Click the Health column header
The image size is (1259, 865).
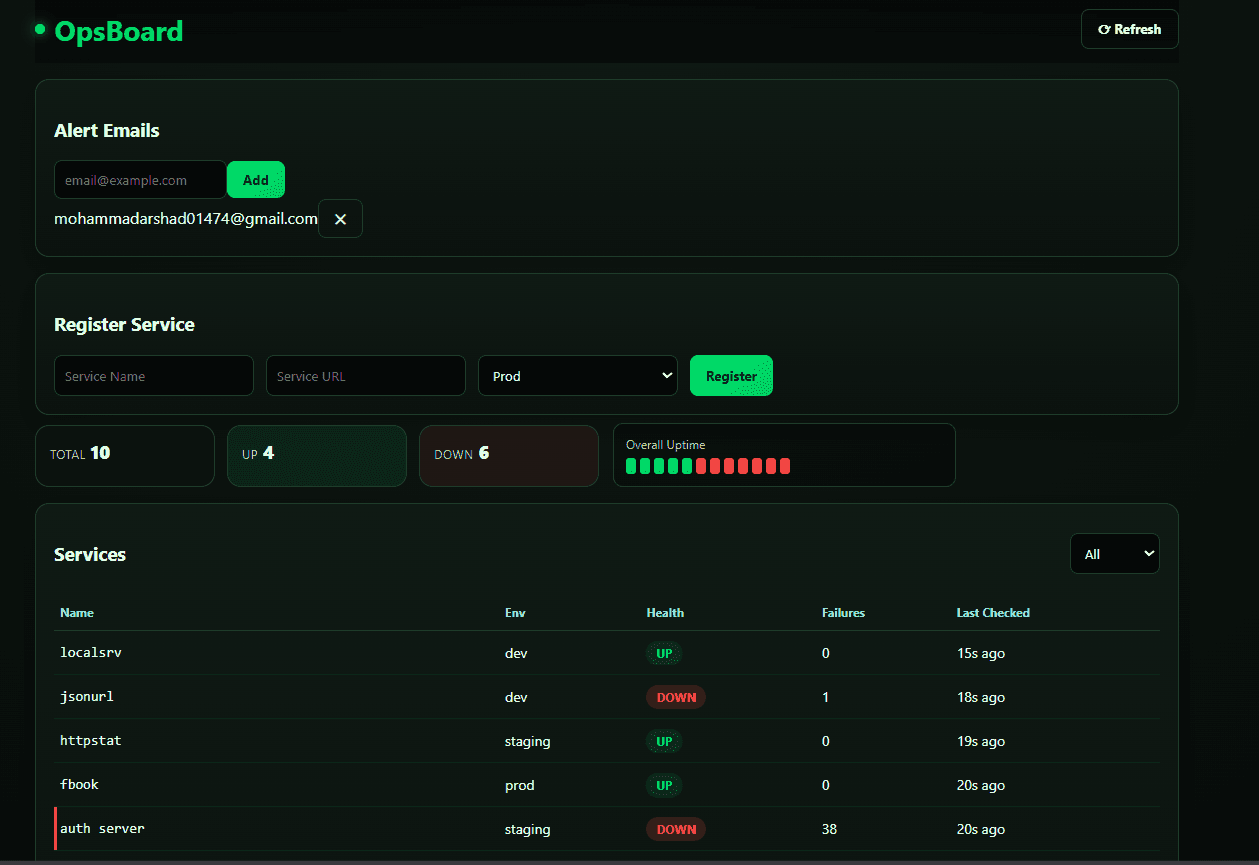665,612
